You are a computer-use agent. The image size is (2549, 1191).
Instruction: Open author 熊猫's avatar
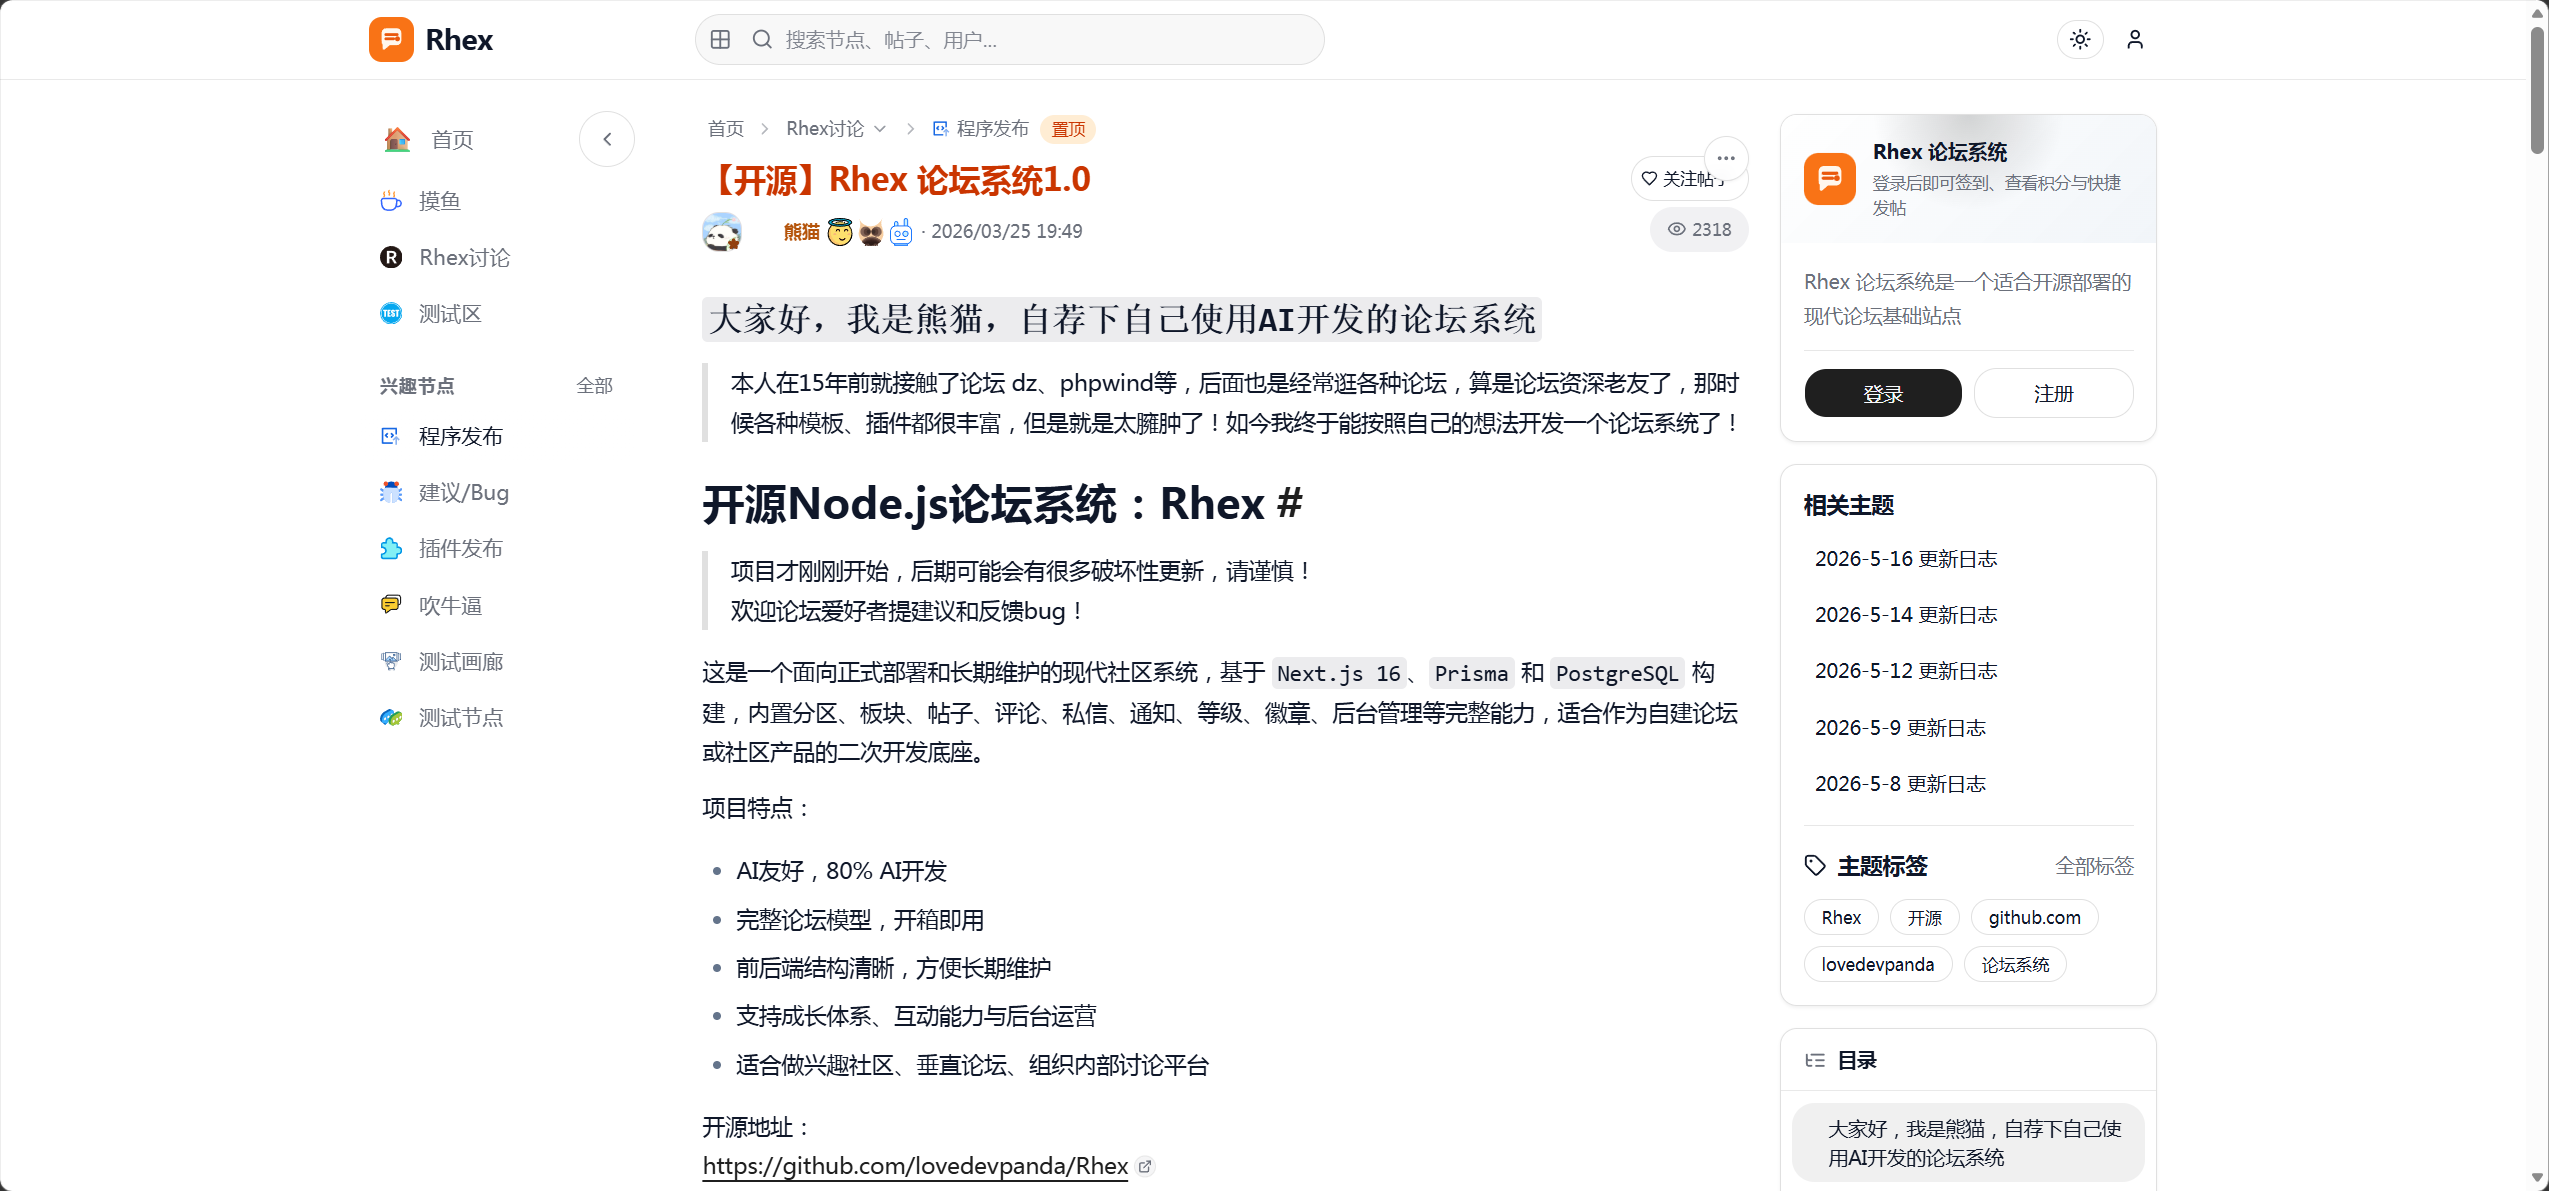point(722,231)
